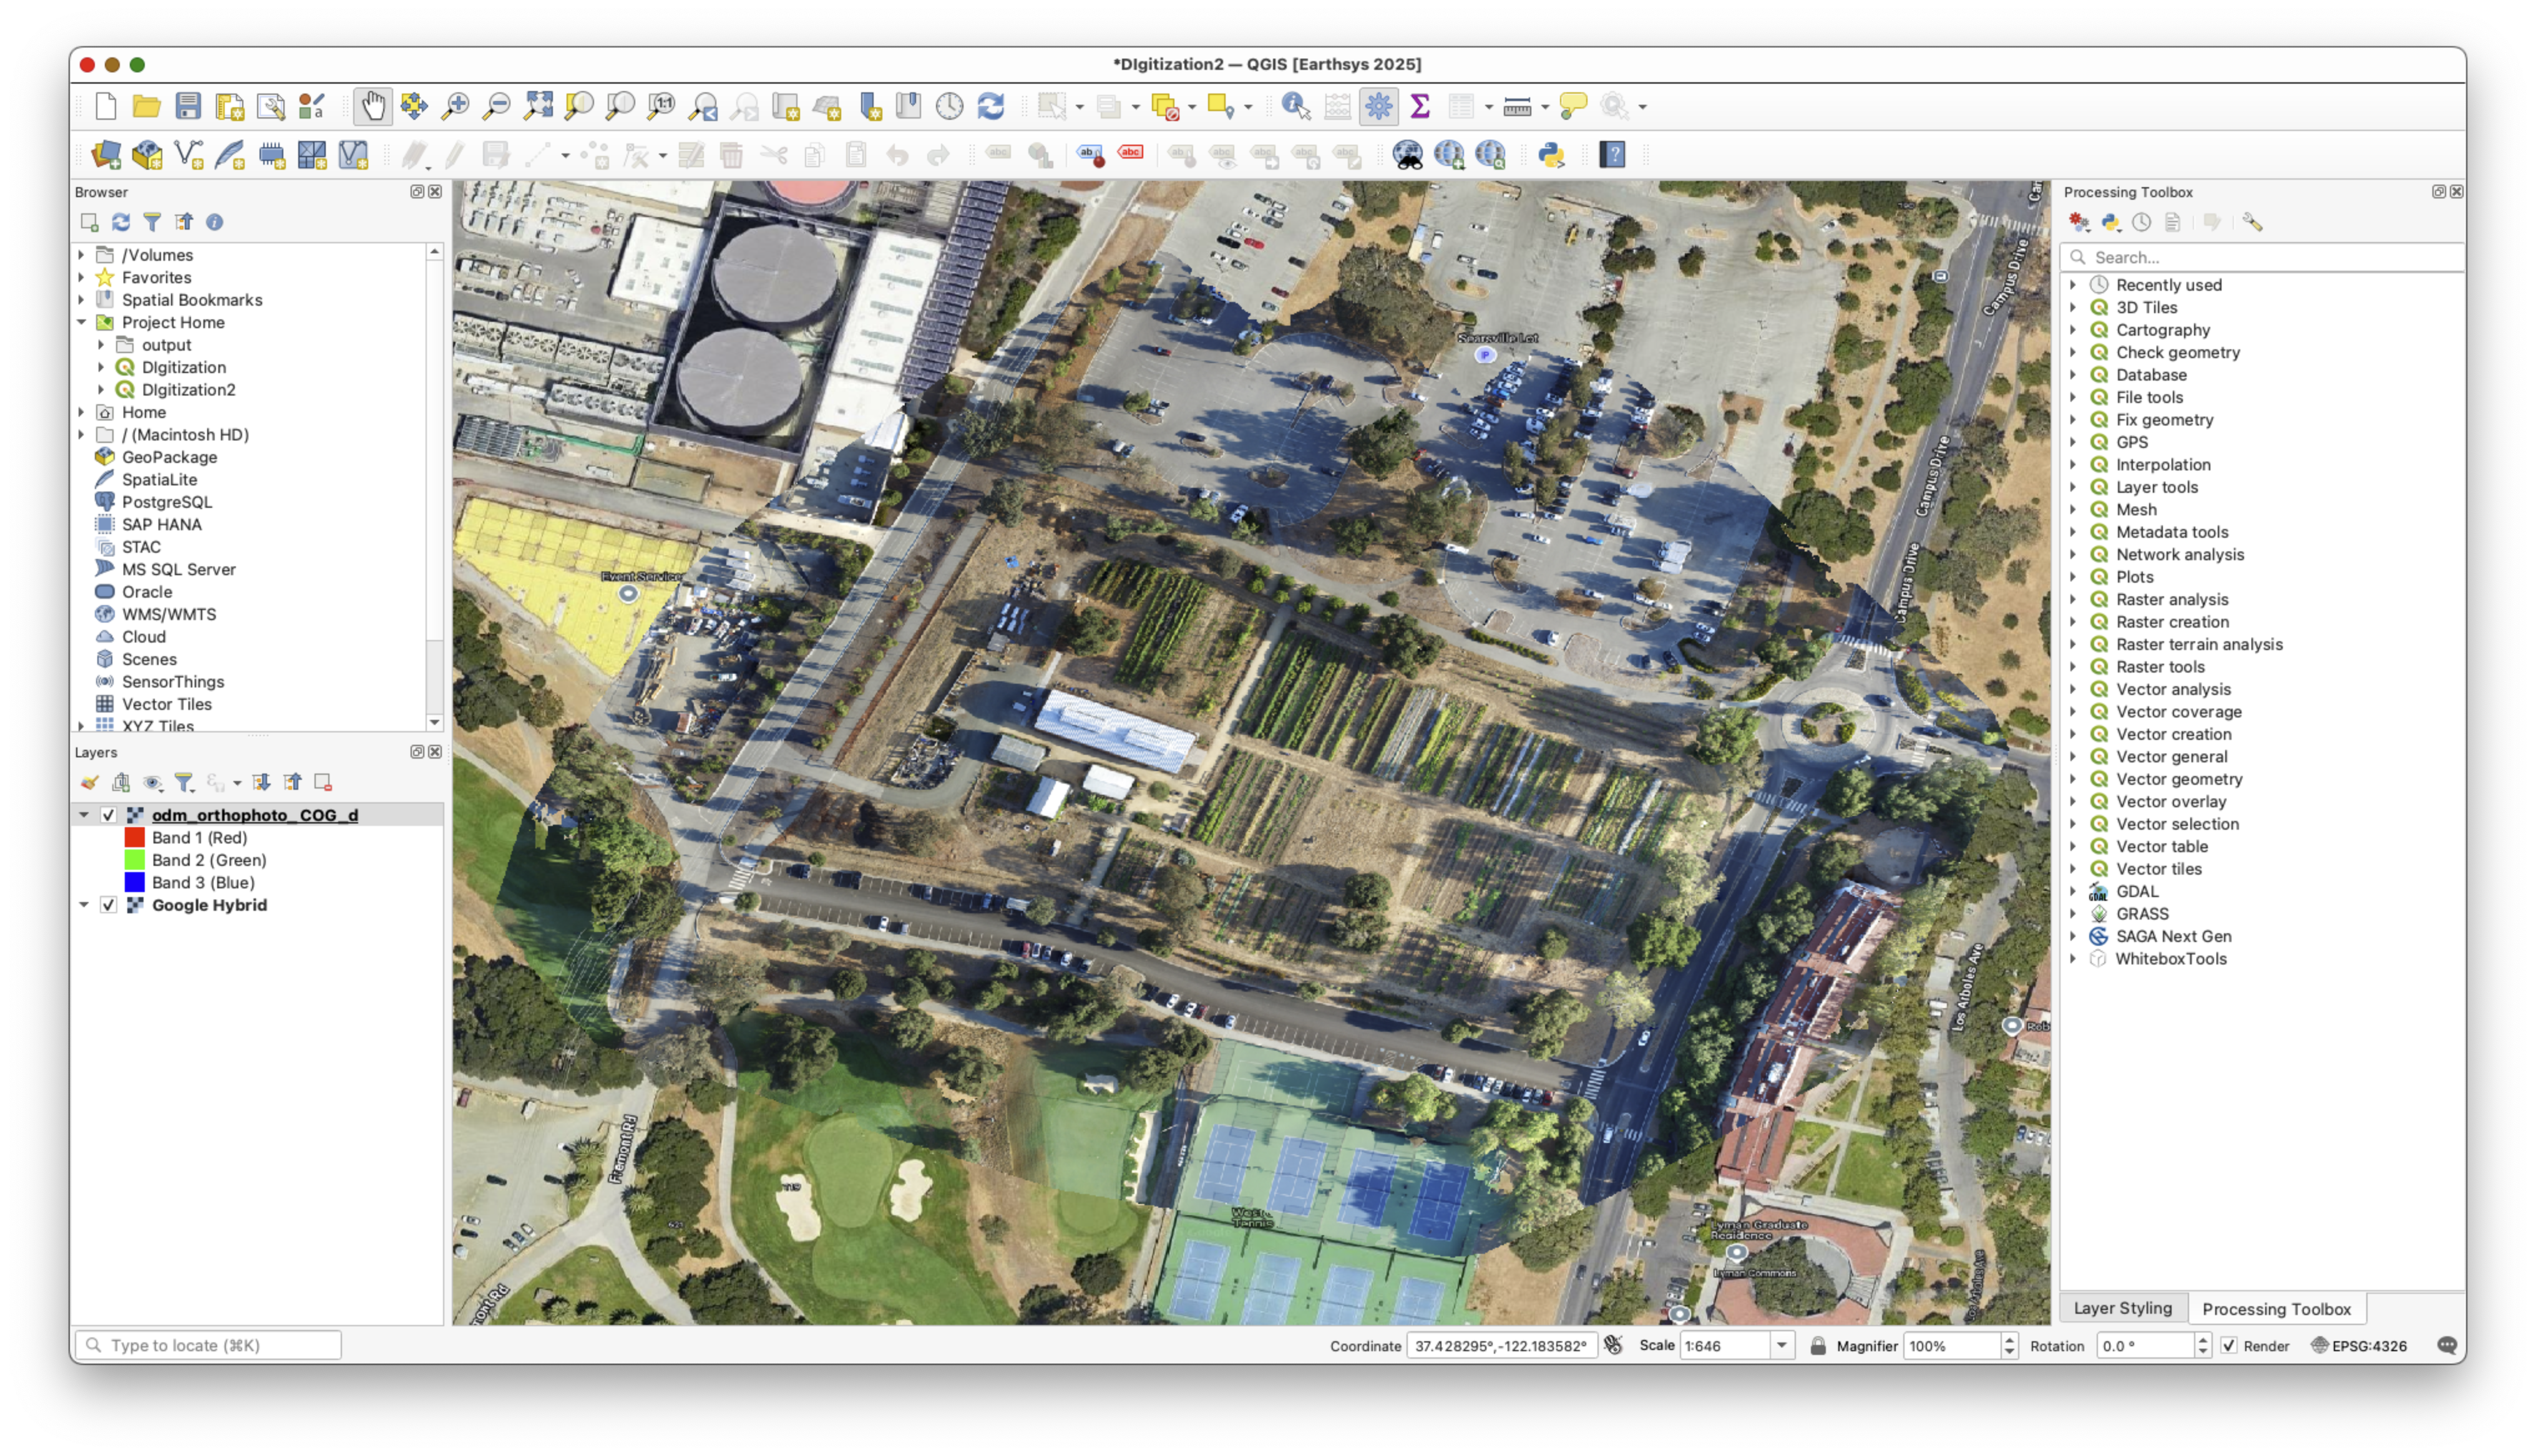Screen dimensions: 2536x1456
Task: Open the Data Source Manager icon
Action: pyautogui.click(x=106, y=155)
